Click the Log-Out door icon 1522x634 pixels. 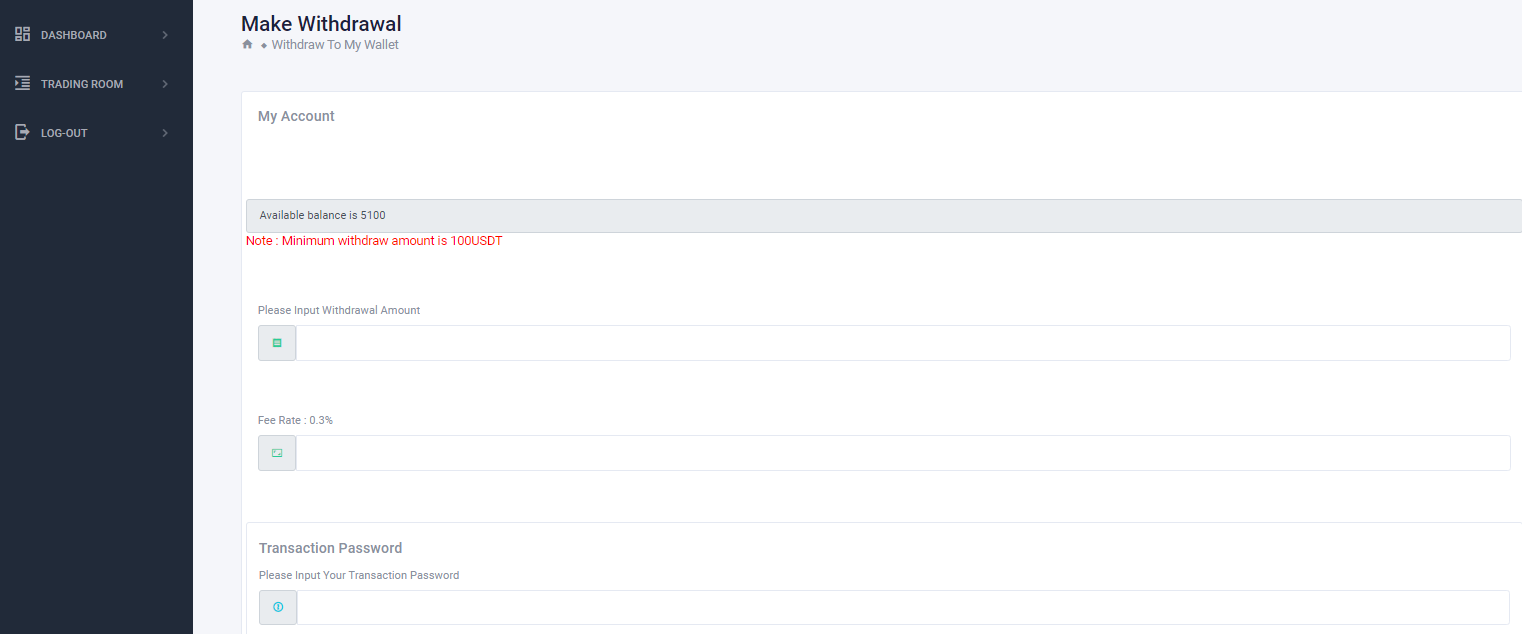point(22,132)
